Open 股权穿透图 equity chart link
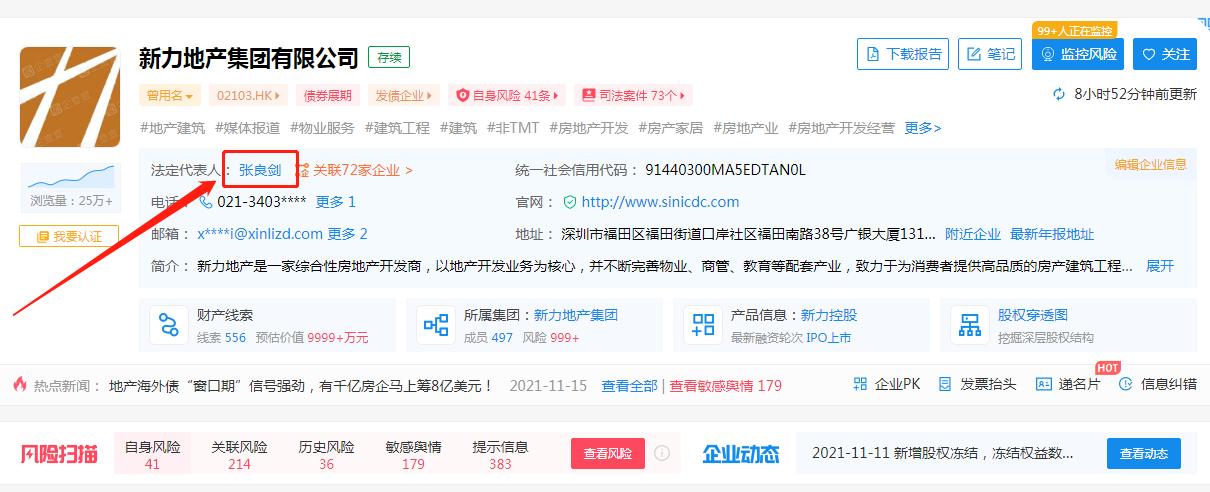 tap(1033, 315)
